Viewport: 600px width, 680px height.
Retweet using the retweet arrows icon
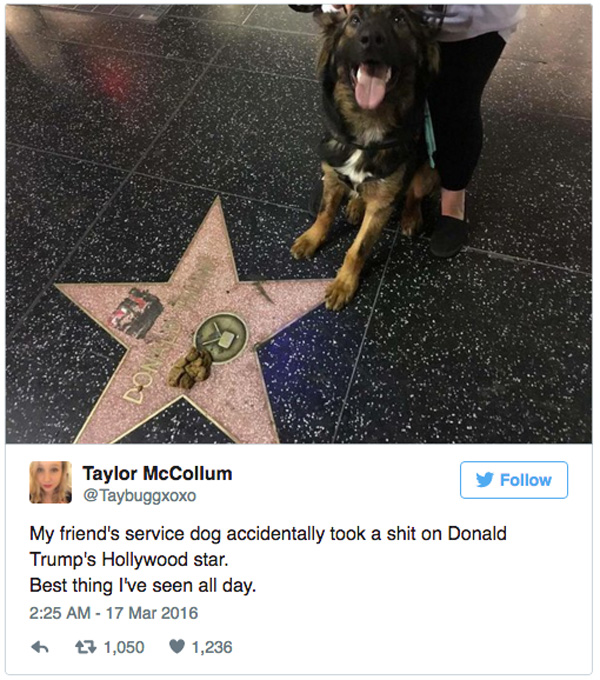85,647
